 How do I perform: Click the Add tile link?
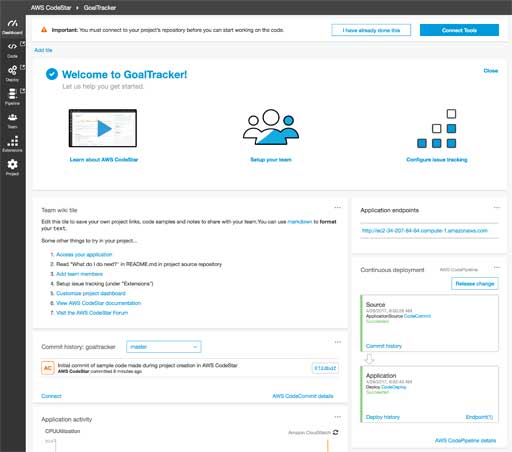(43, 50)
